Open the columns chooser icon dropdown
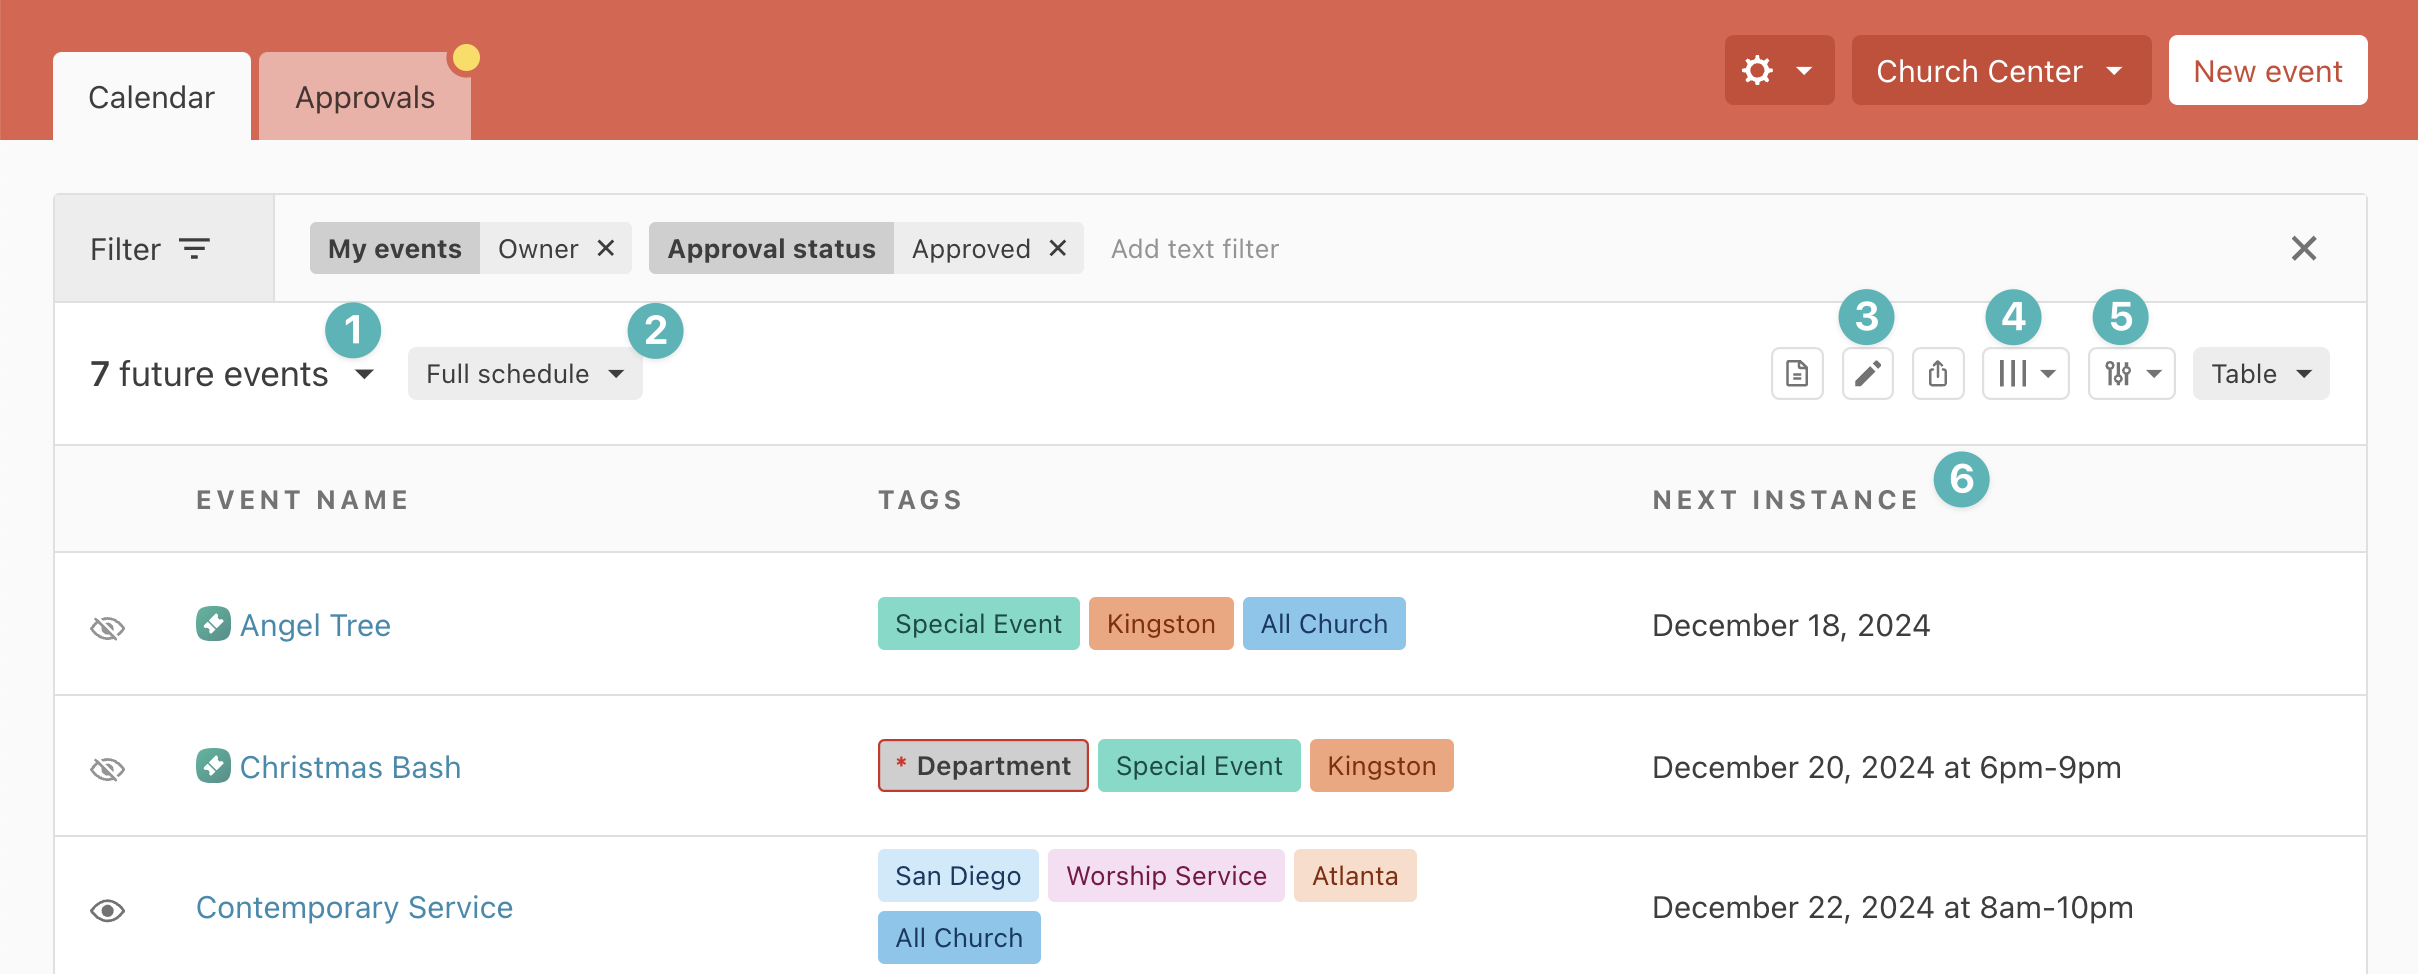Screen dimensions: 2418x974 click(2025, 374)
